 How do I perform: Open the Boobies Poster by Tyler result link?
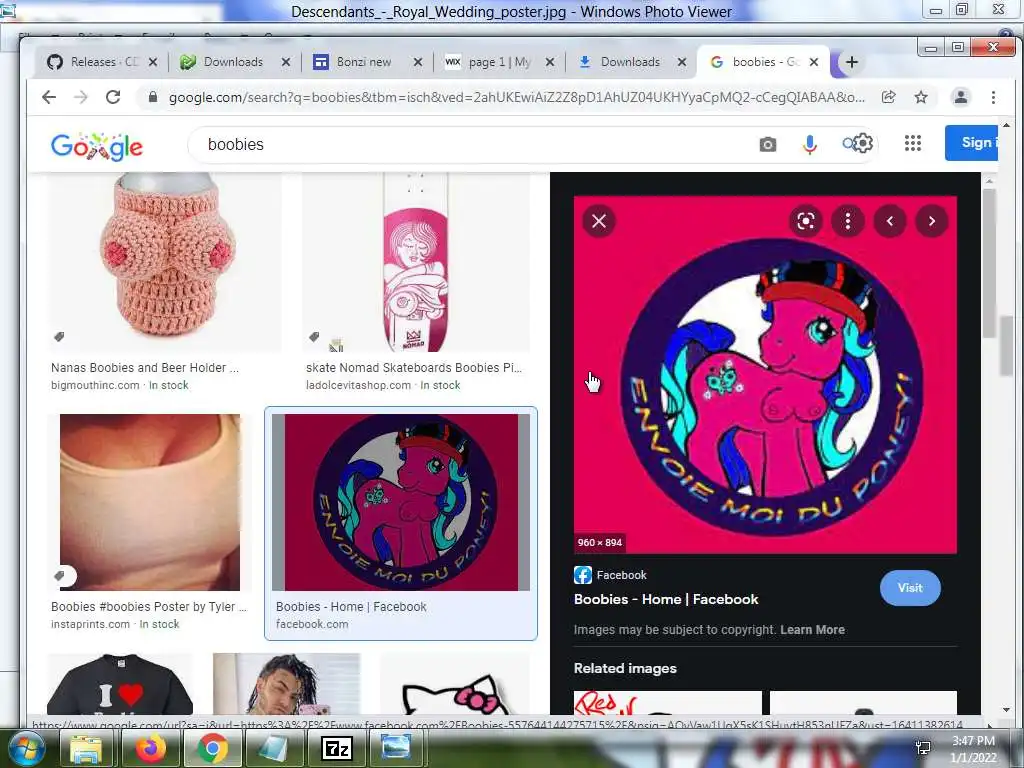point(149,607)
